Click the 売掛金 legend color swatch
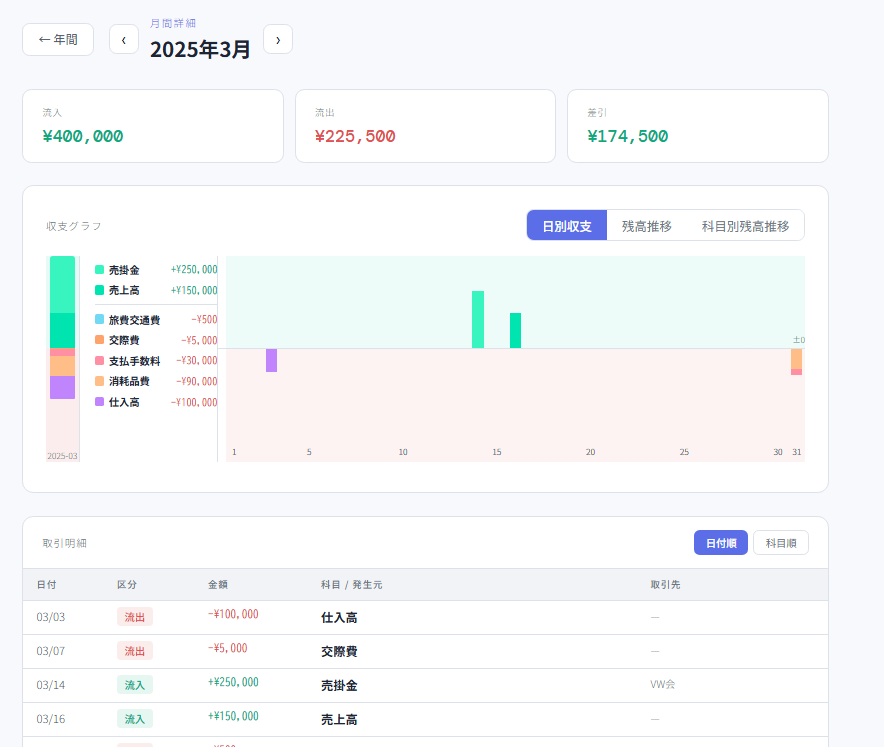 point(99,270)
